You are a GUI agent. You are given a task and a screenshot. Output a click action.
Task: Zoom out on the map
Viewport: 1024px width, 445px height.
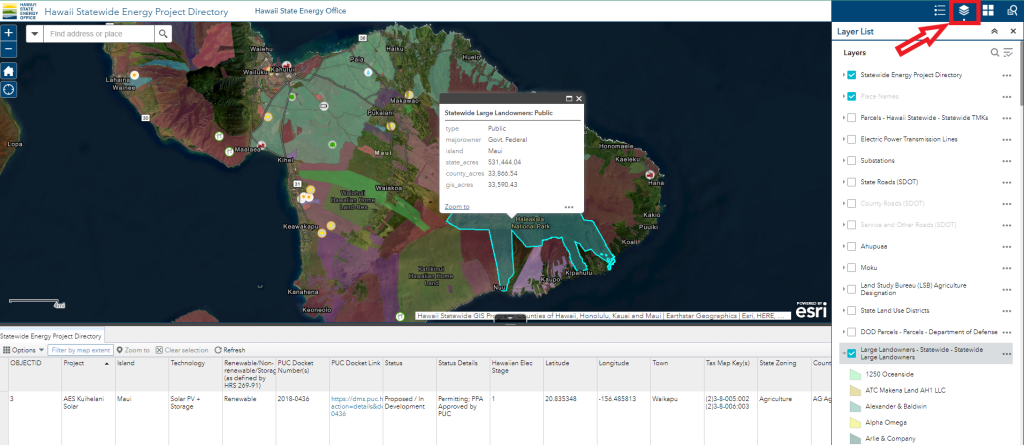point(8,48)
